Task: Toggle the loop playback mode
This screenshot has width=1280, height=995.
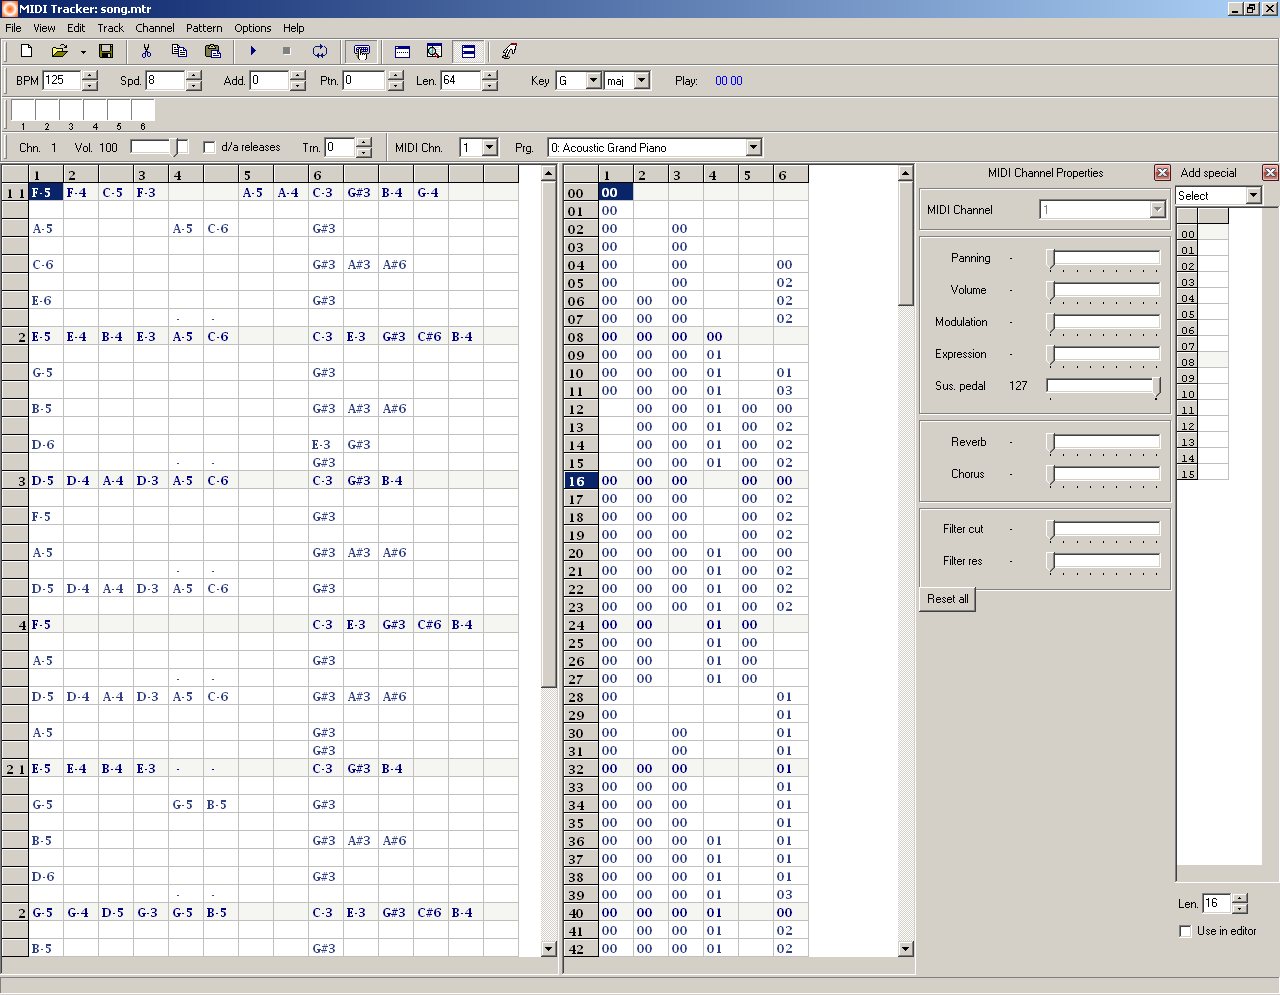Action: click(x=322, y=51)
